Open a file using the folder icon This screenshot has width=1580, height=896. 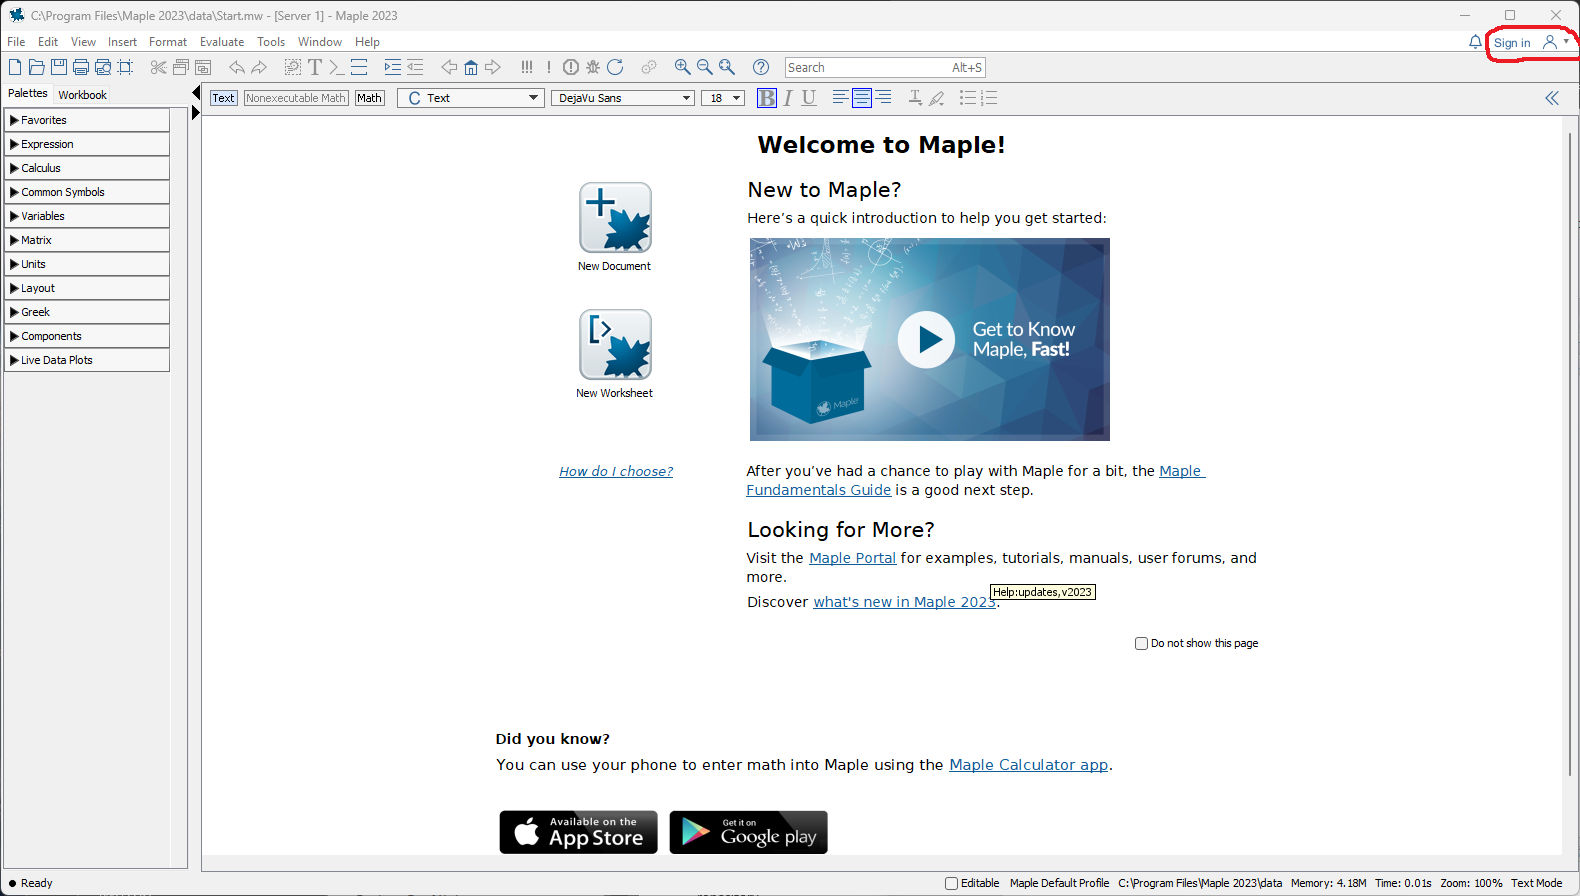click(37, 67)
